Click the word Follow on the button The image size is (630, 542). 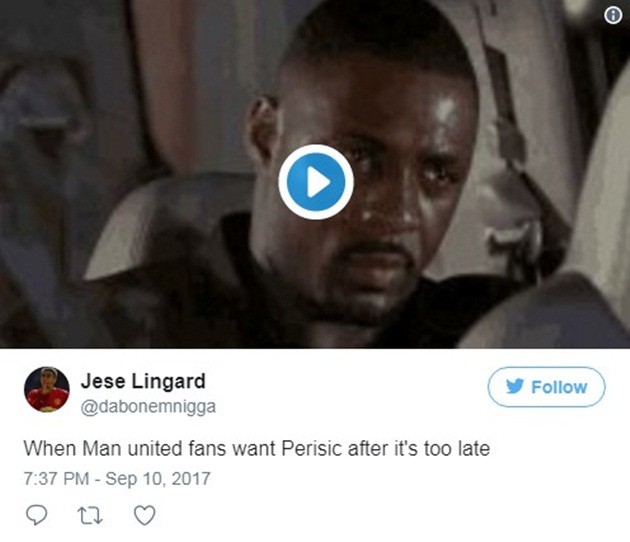coord(559,387)
